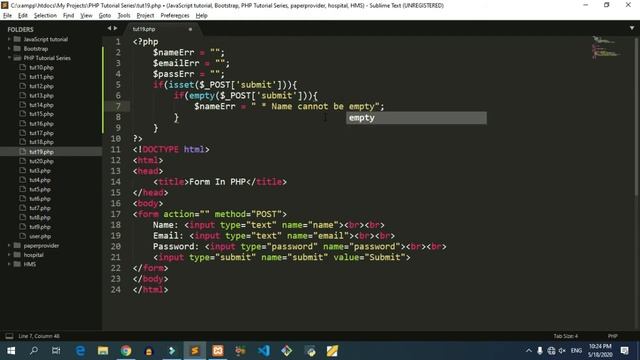The width and height of the screenshot is (640, 360).
Task: Click the Tab Size: 4 indicator
Action: 566,336
